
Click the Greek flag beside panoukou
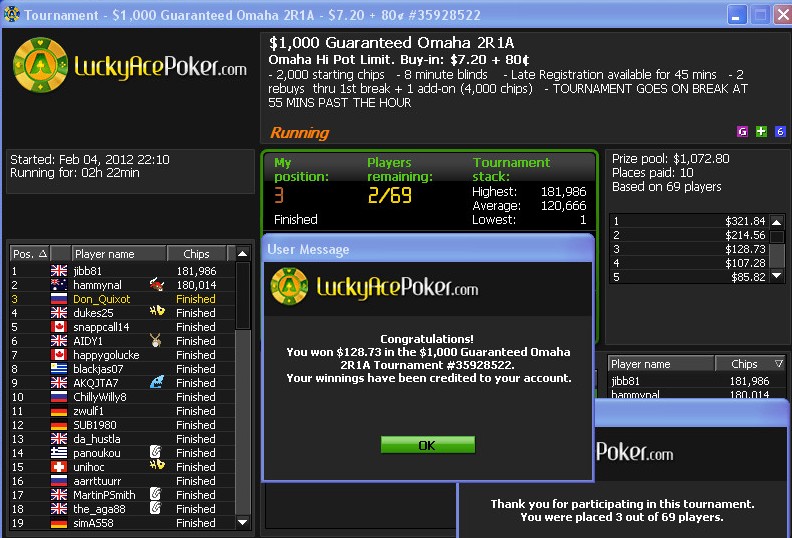coord(59,453)
